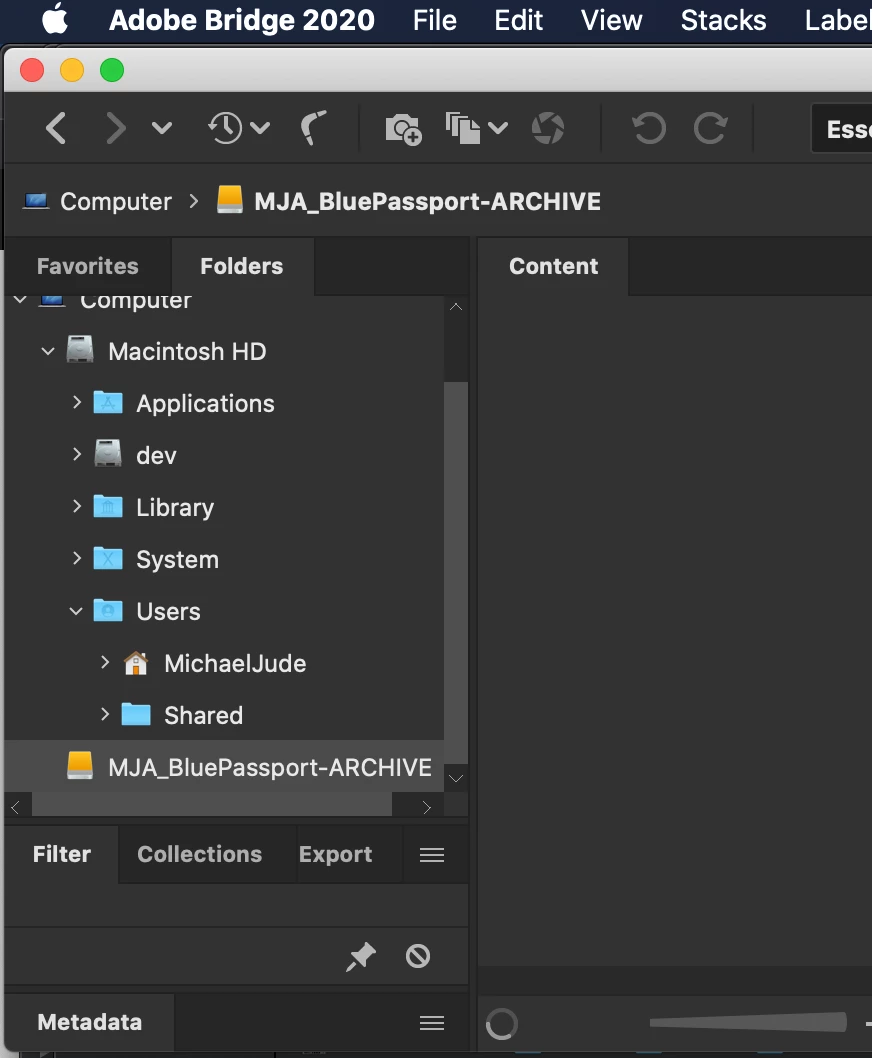Expand the dev volume

pyautogui.click(x=76, y=454)
